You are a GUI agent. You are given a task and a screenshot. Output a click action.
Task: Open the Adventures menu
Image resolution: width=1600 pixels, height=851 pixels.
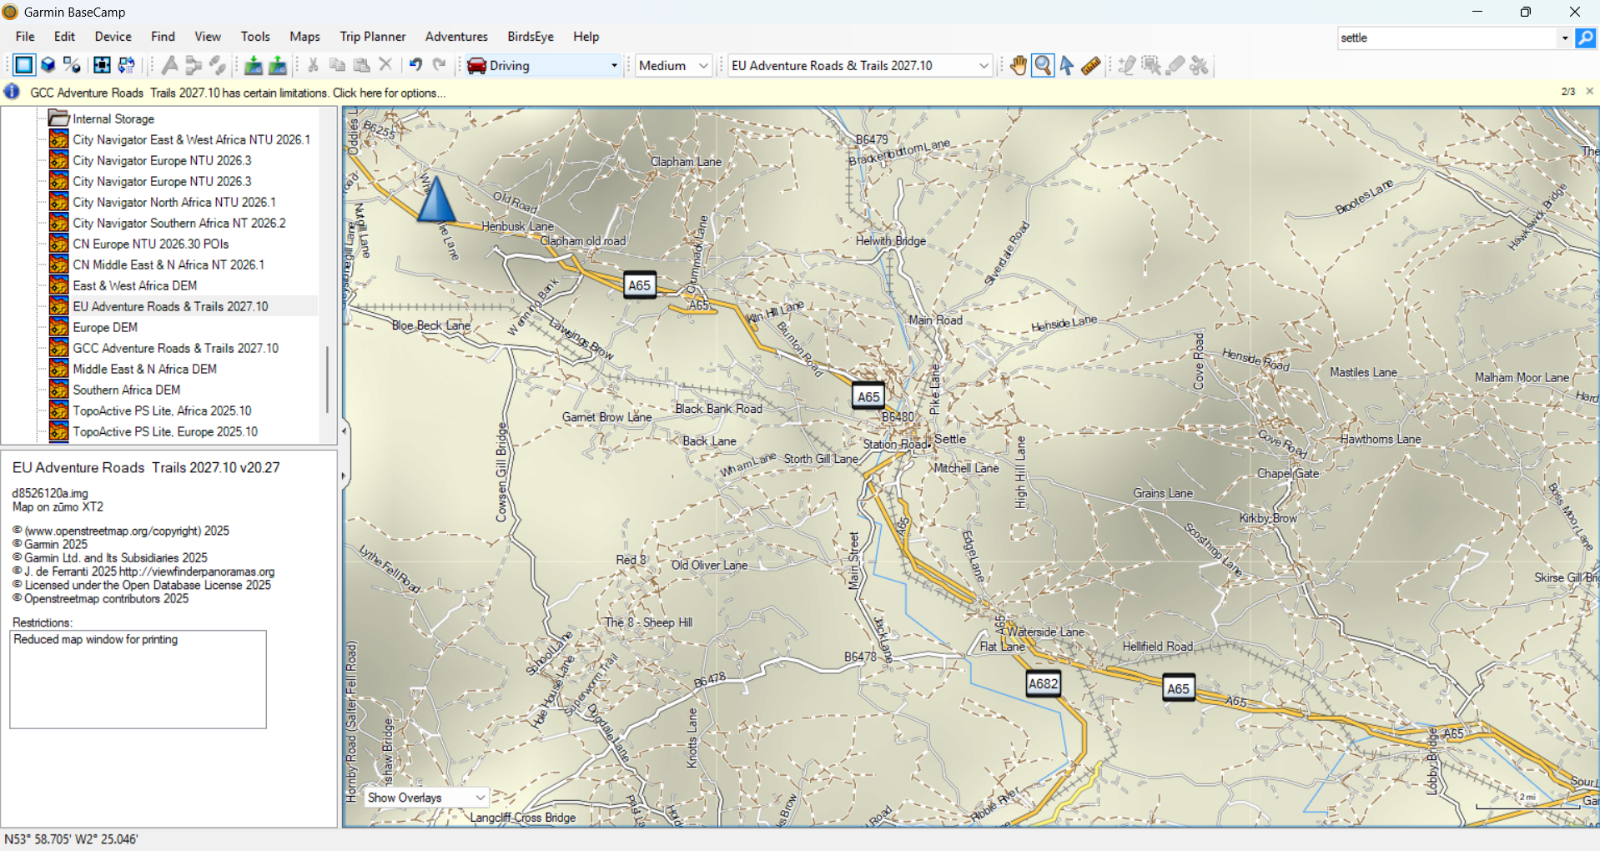tap(456, 37)
